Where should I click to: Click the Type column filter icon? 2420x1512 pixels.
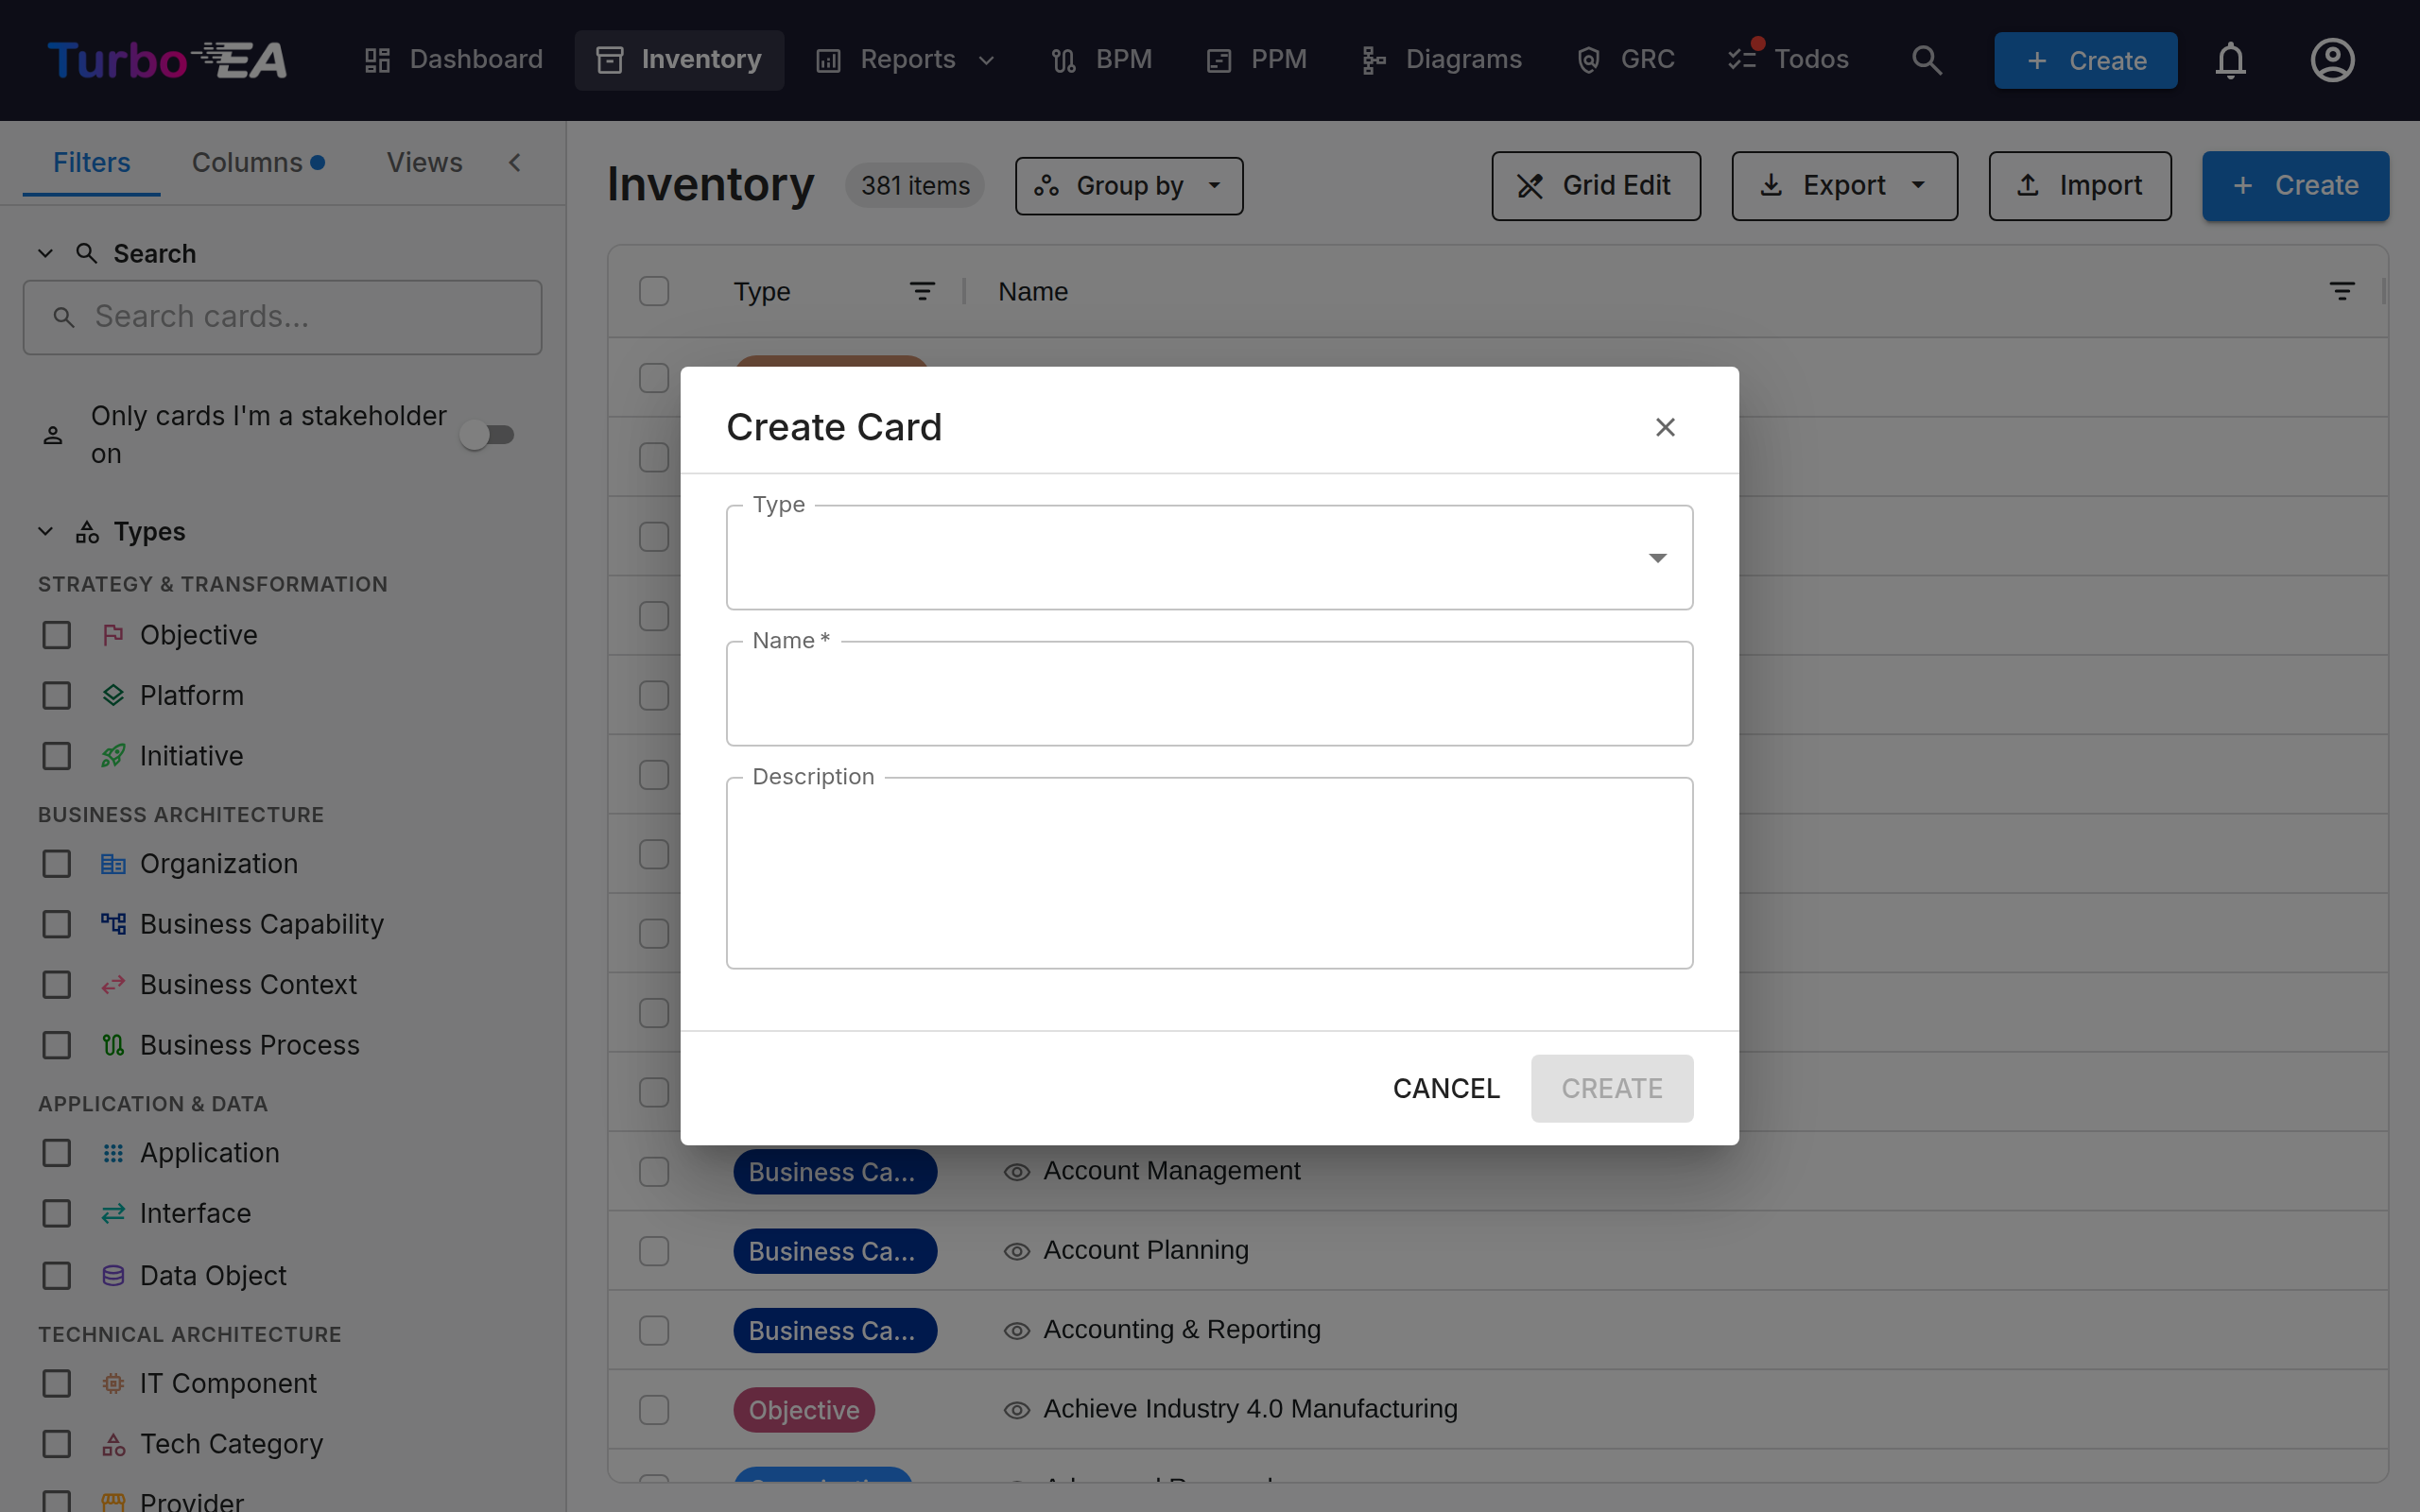[922, 291]
